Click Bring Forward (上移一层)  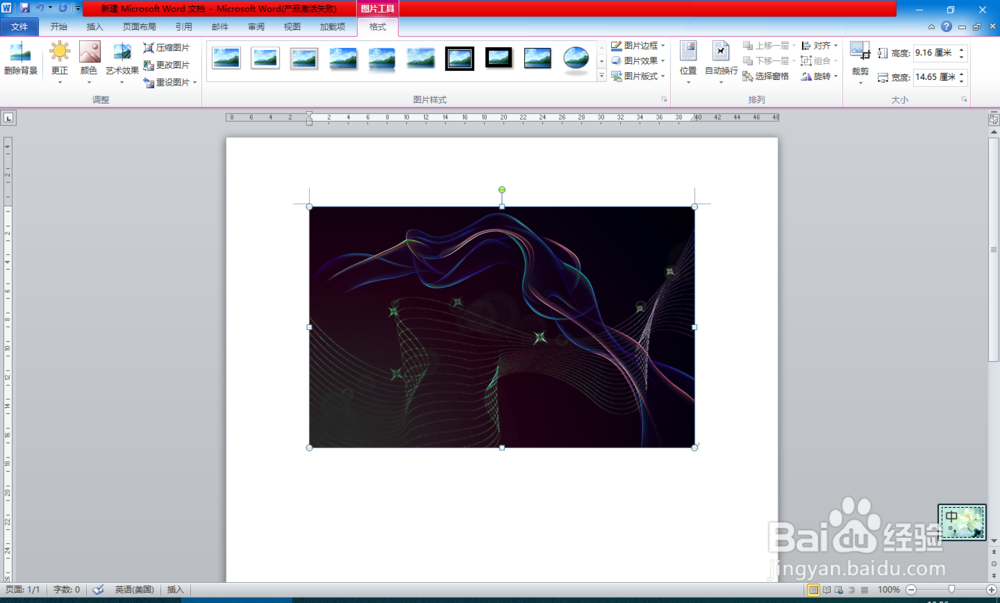(766, 46)
